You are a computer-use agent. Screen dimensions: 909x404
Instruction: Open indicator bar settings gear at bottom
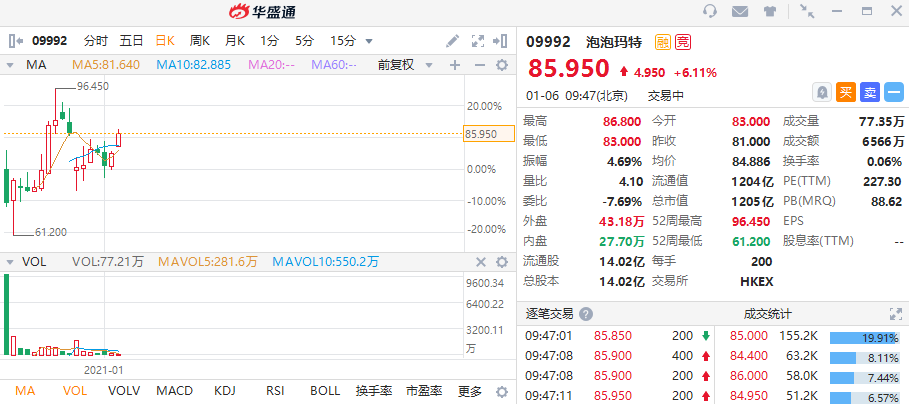pyautogui.click(x=502, y=391)
